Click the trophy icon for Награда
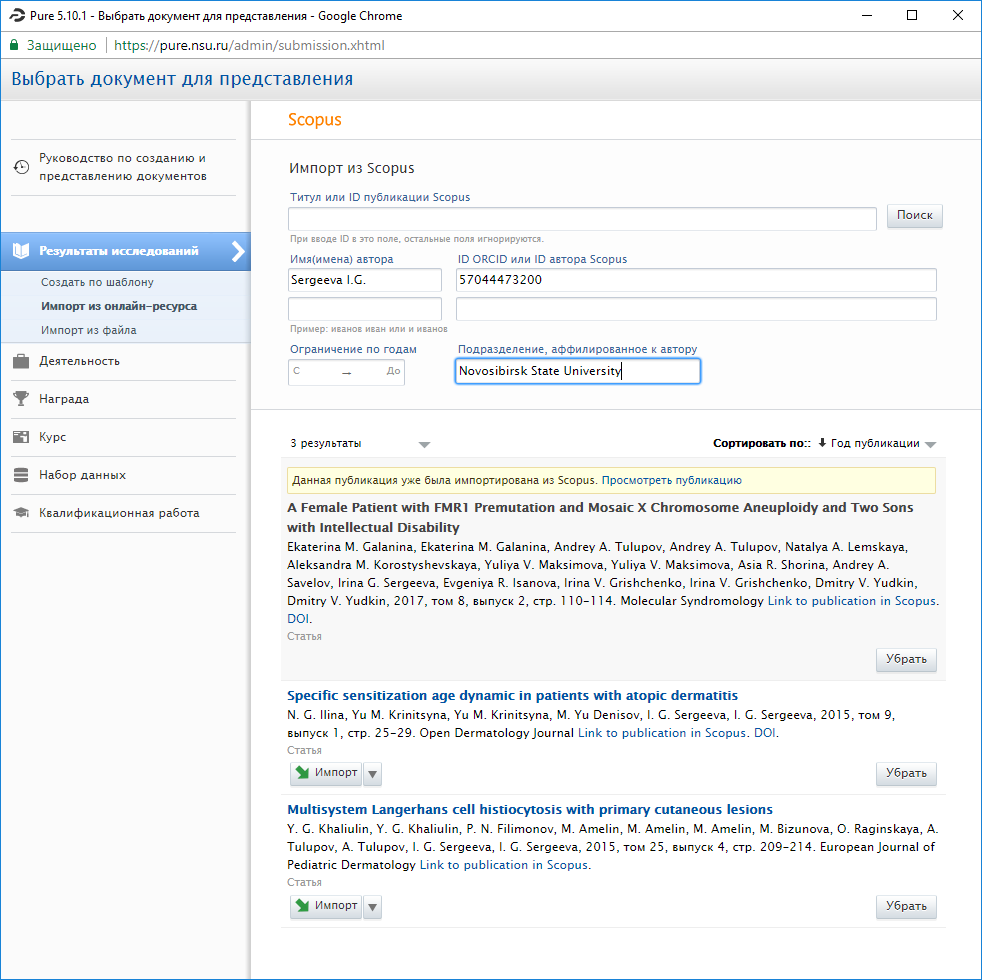 [21, 399]
